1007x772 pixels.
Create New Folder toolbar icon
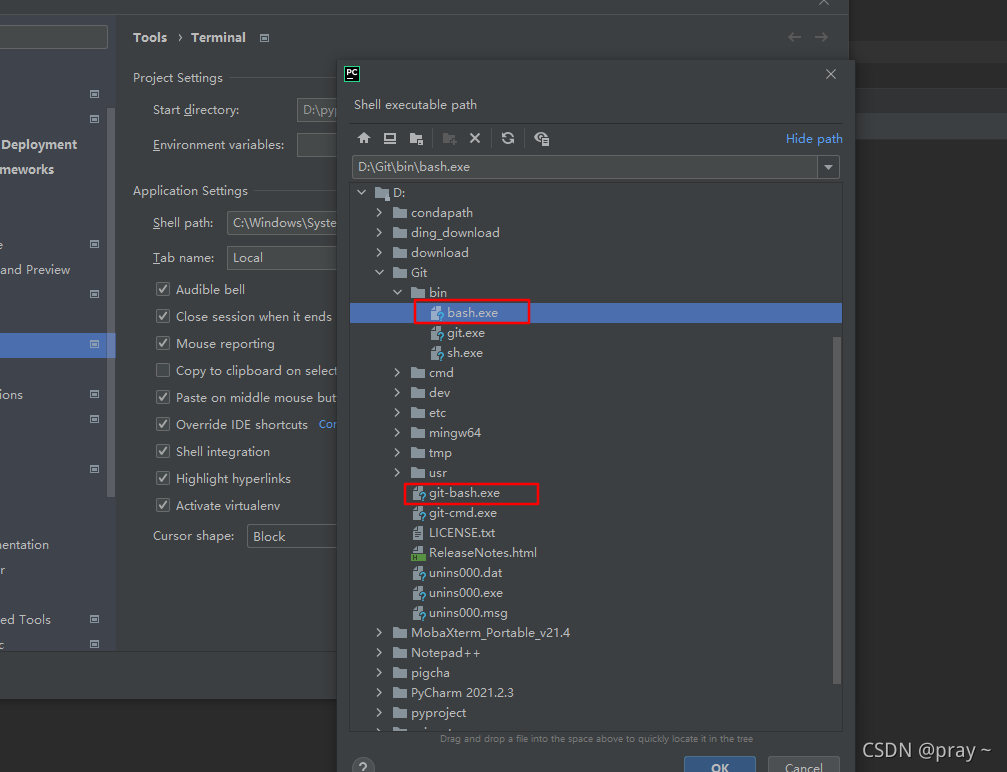coord(450,138)
